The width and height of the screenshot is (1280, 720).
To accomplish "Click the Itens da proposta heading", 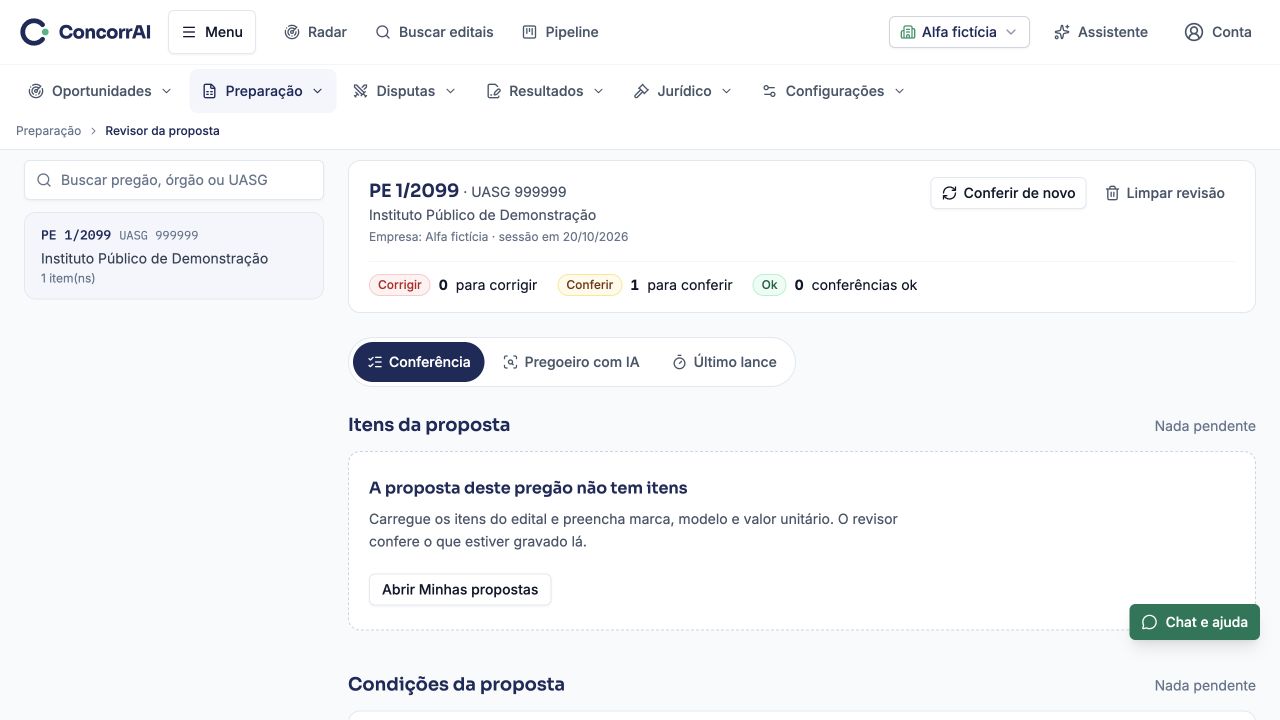I will [429, 425].
